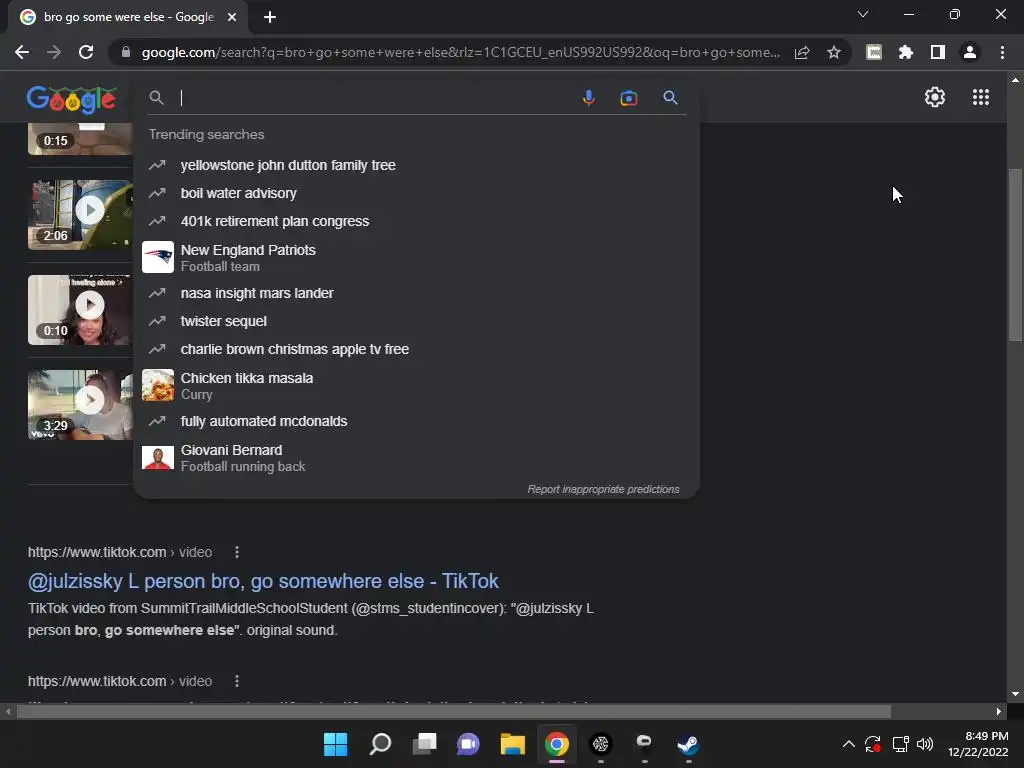Select 'nasa insight mars lander' suggestion
The image size is (1024, 768).
tap(417, 293)
